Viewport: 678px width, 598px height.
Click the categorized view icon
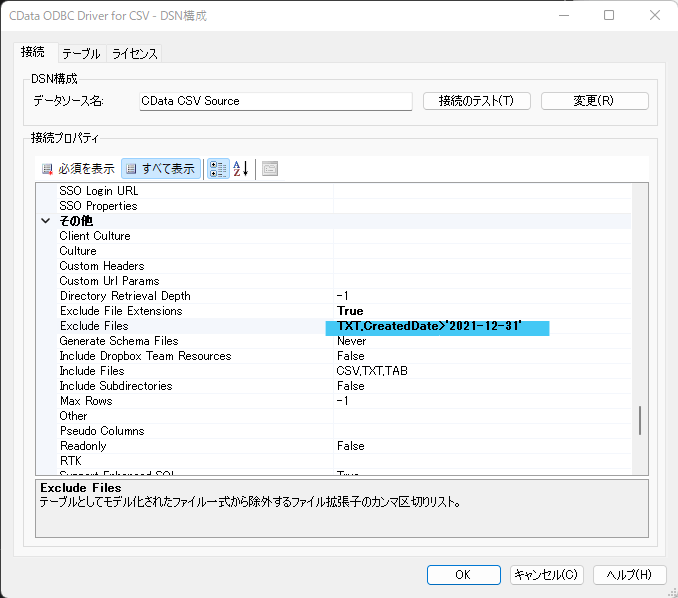218,169
